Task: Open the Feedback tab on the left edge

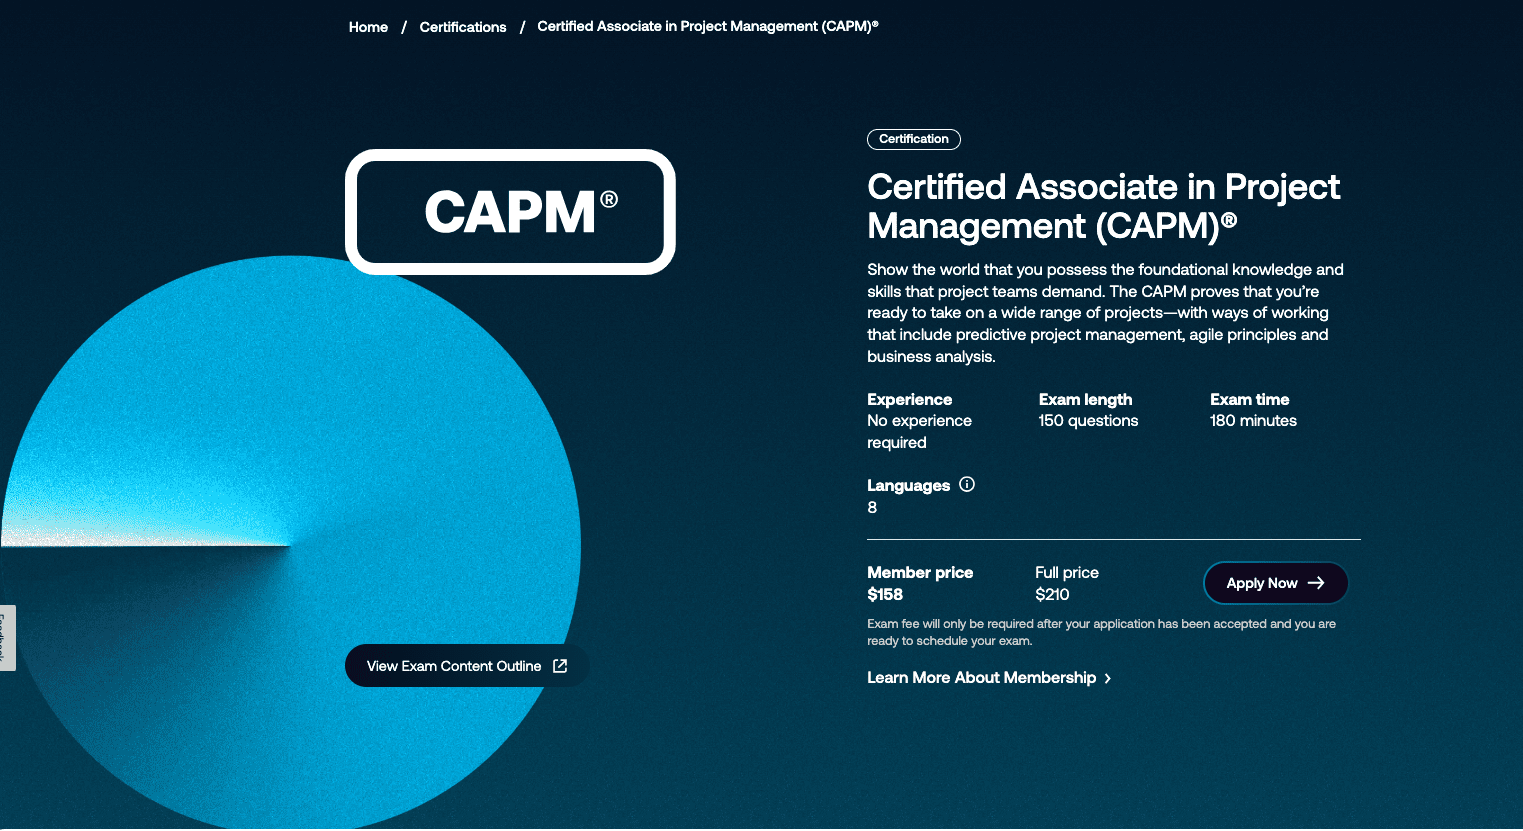Action: pos(7,637)
